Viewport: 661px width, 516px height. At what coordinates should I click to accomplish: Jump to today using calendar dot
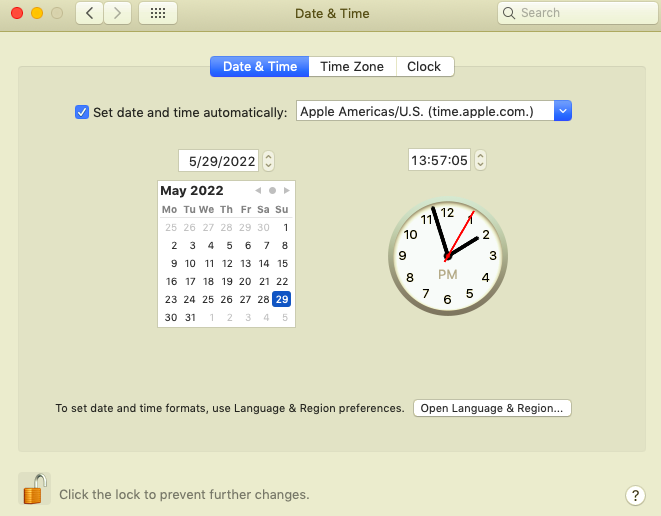click(x=272, y=191)
